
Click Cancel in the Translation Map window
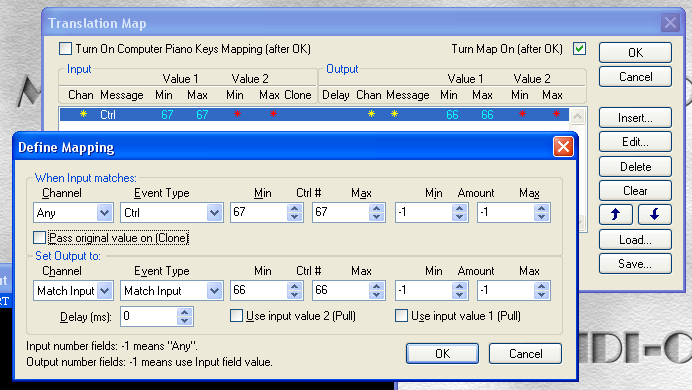tap(636, 77)
